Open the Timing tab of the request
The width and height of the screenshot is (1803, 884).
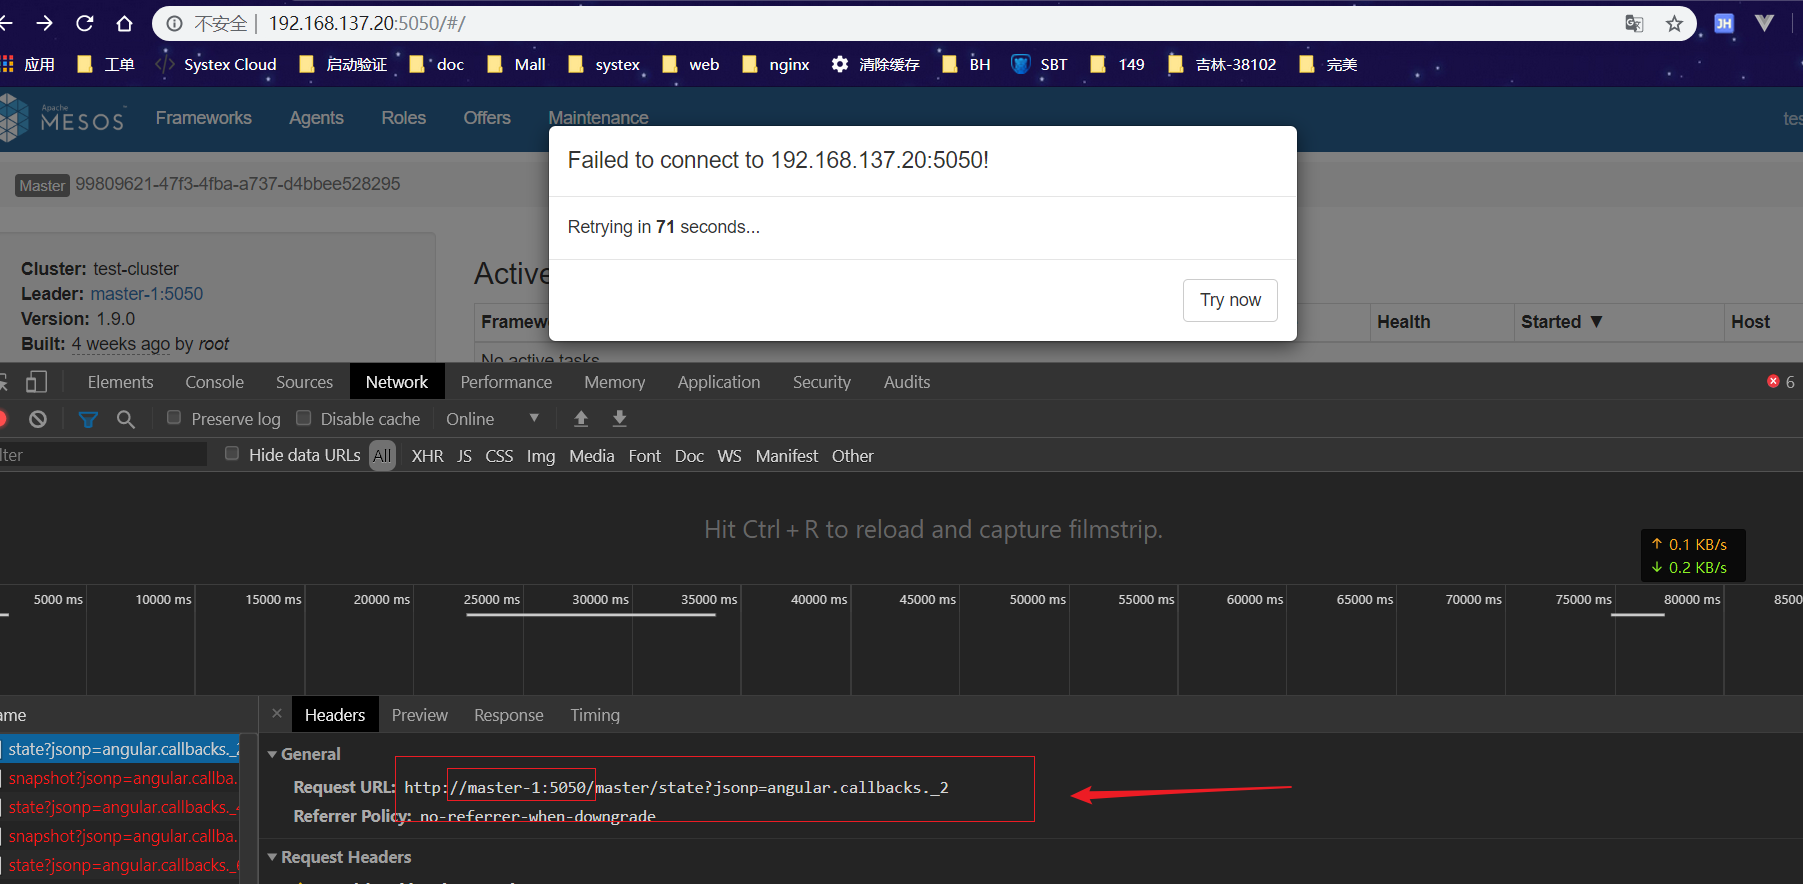[595, 715]
